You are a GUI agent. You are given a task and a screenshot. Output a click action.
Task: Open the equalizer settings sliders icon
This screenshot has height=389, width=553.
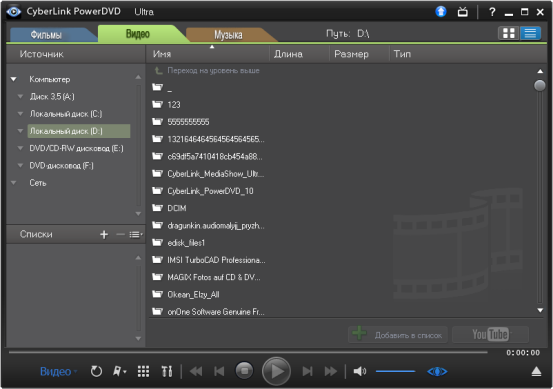tap(167, 371)
